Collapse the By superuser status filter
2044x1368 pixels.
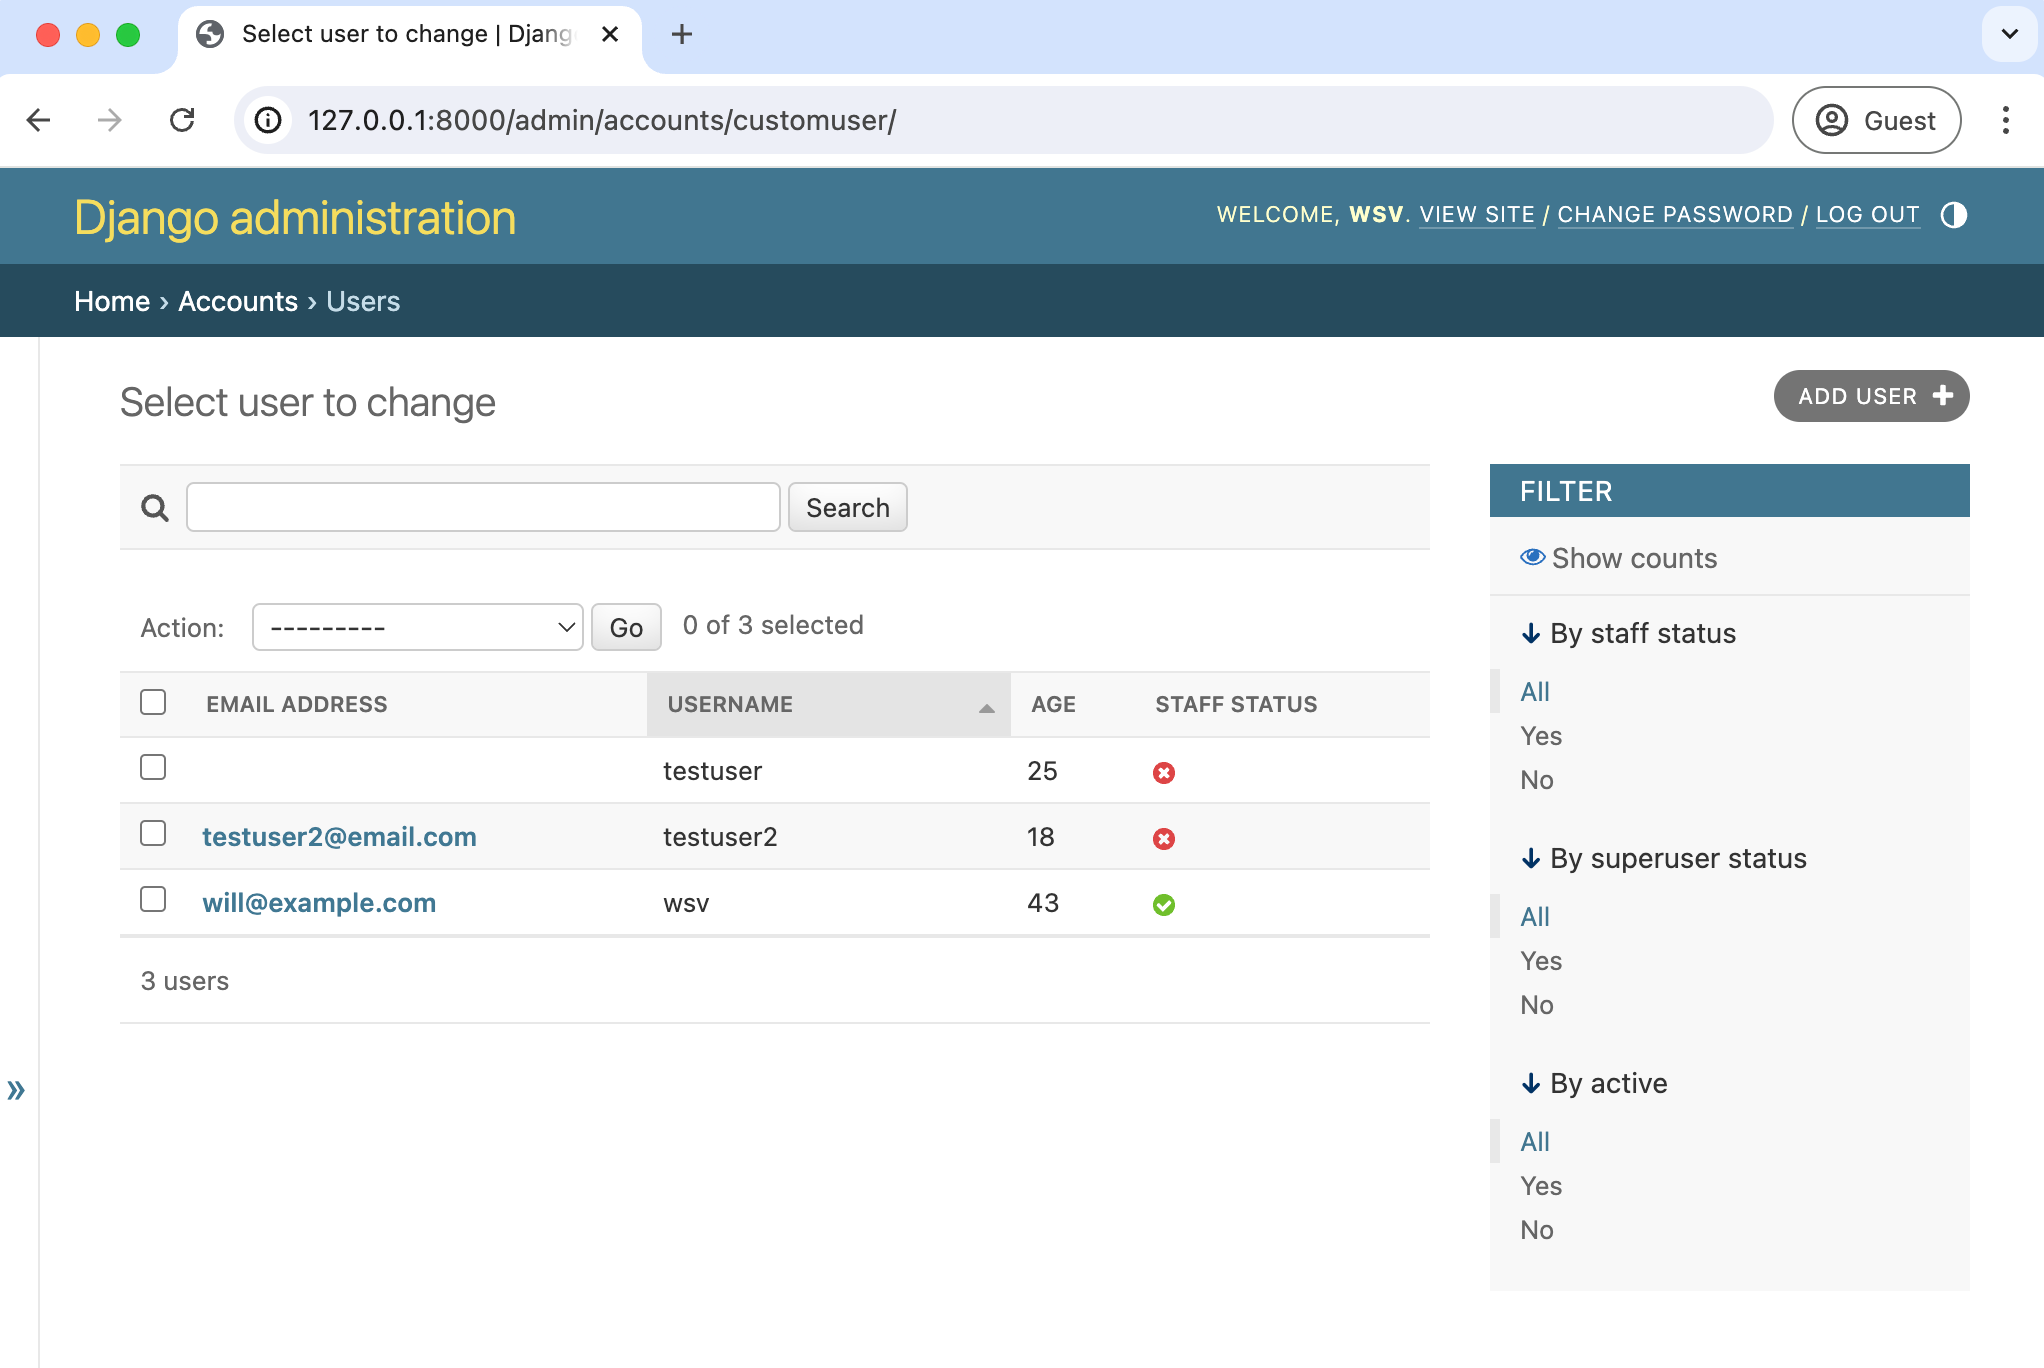1664,858
